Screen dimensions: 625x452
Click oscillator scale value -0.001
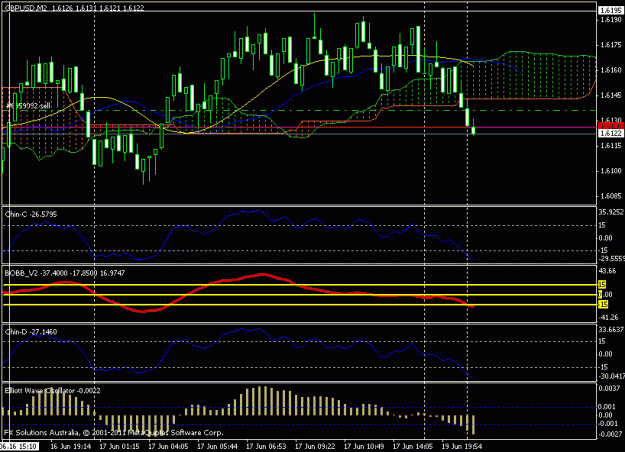point(608,424)
